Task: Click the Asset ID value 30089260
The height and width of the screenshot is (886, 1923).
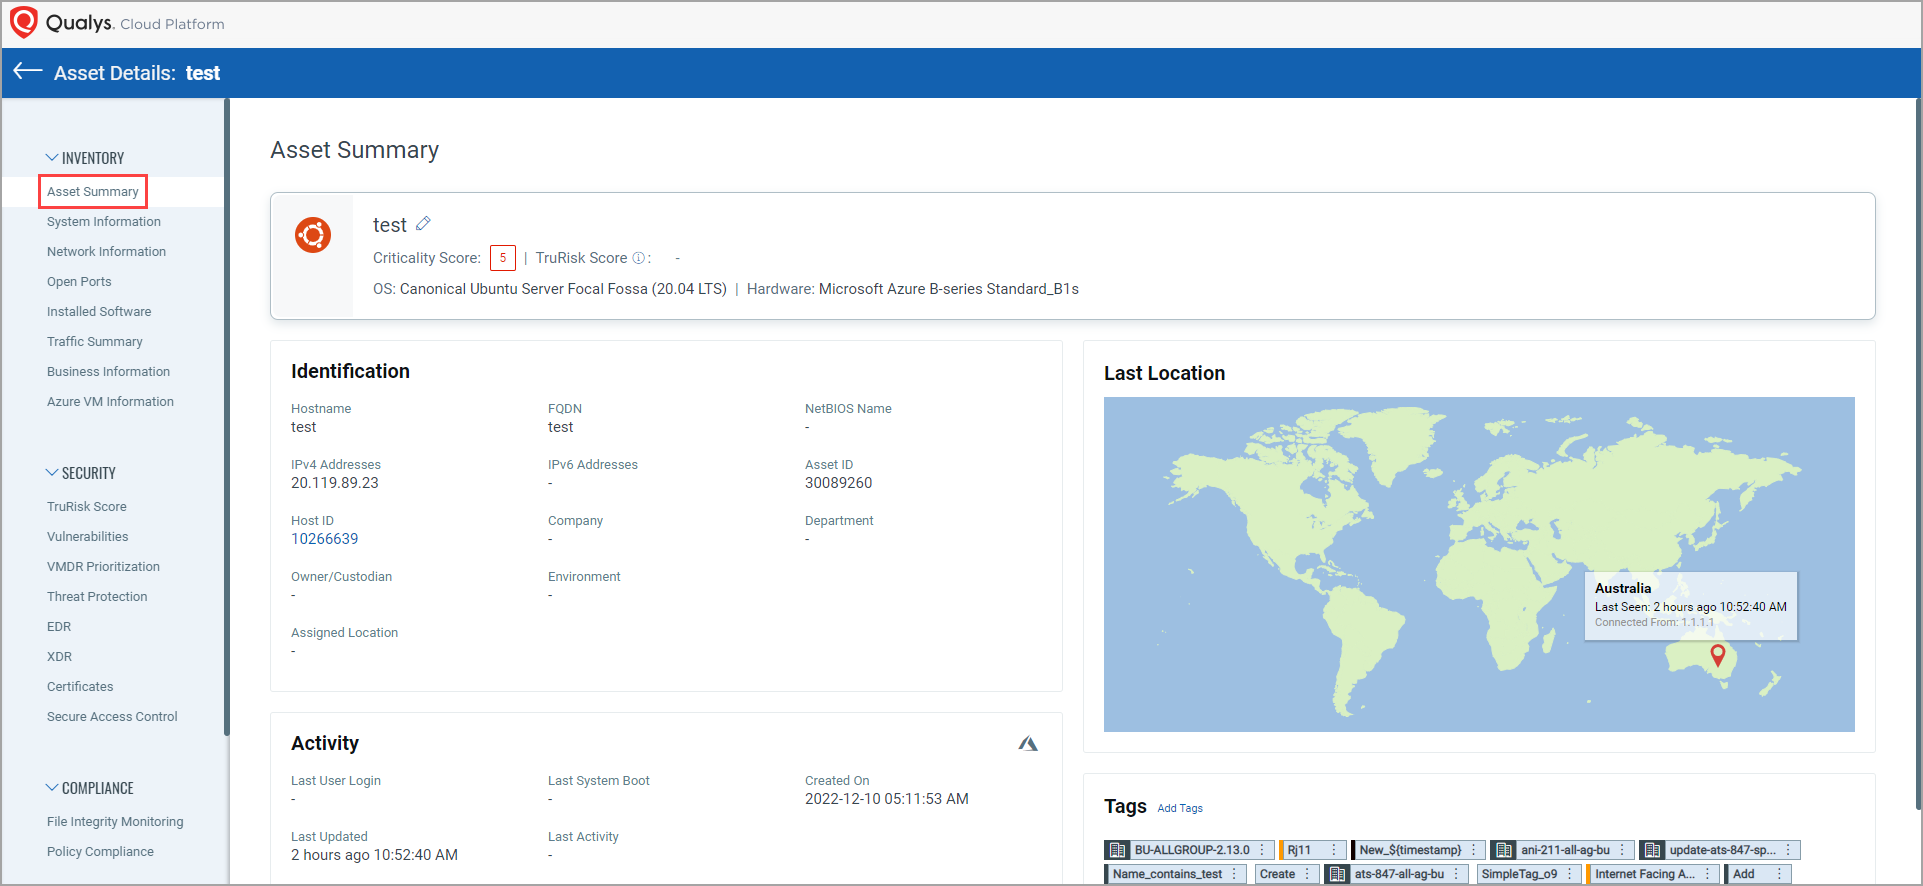Action: coord(838,483)
